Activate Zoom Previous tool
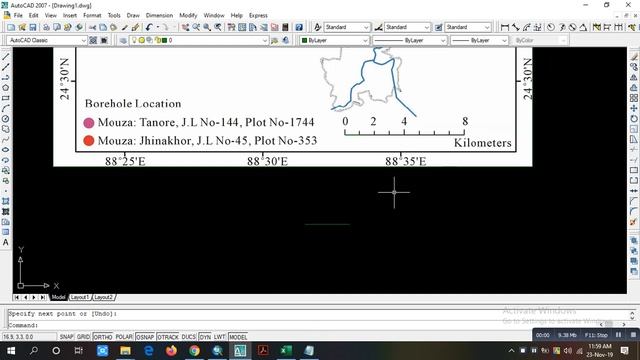640x360 pixels. tap(218, 27)
